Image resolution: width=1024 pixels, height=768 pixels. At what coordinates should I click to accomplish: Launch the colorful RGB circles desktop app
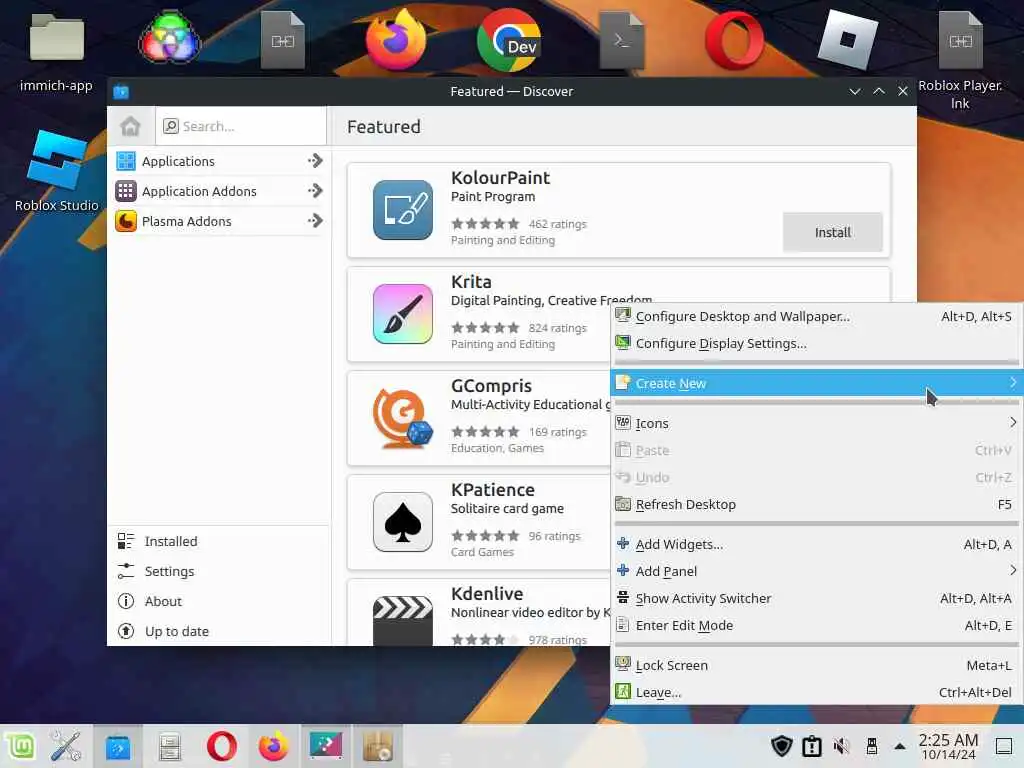[x=170, y=38]
